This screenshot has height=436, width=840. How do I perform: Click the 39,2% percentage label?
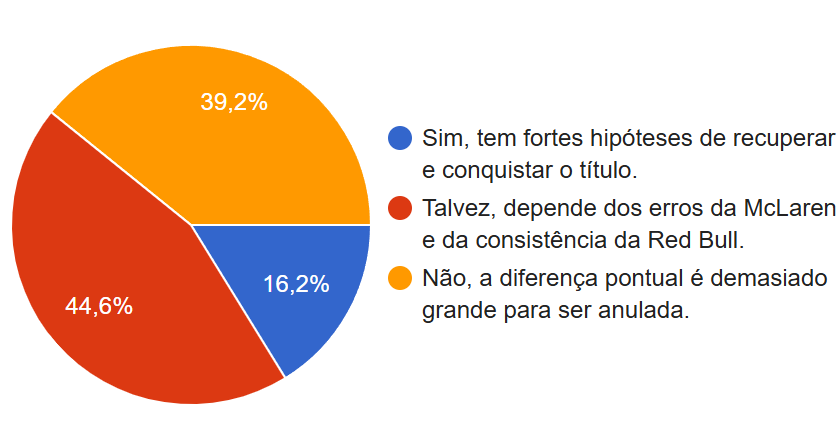(234, 102)
